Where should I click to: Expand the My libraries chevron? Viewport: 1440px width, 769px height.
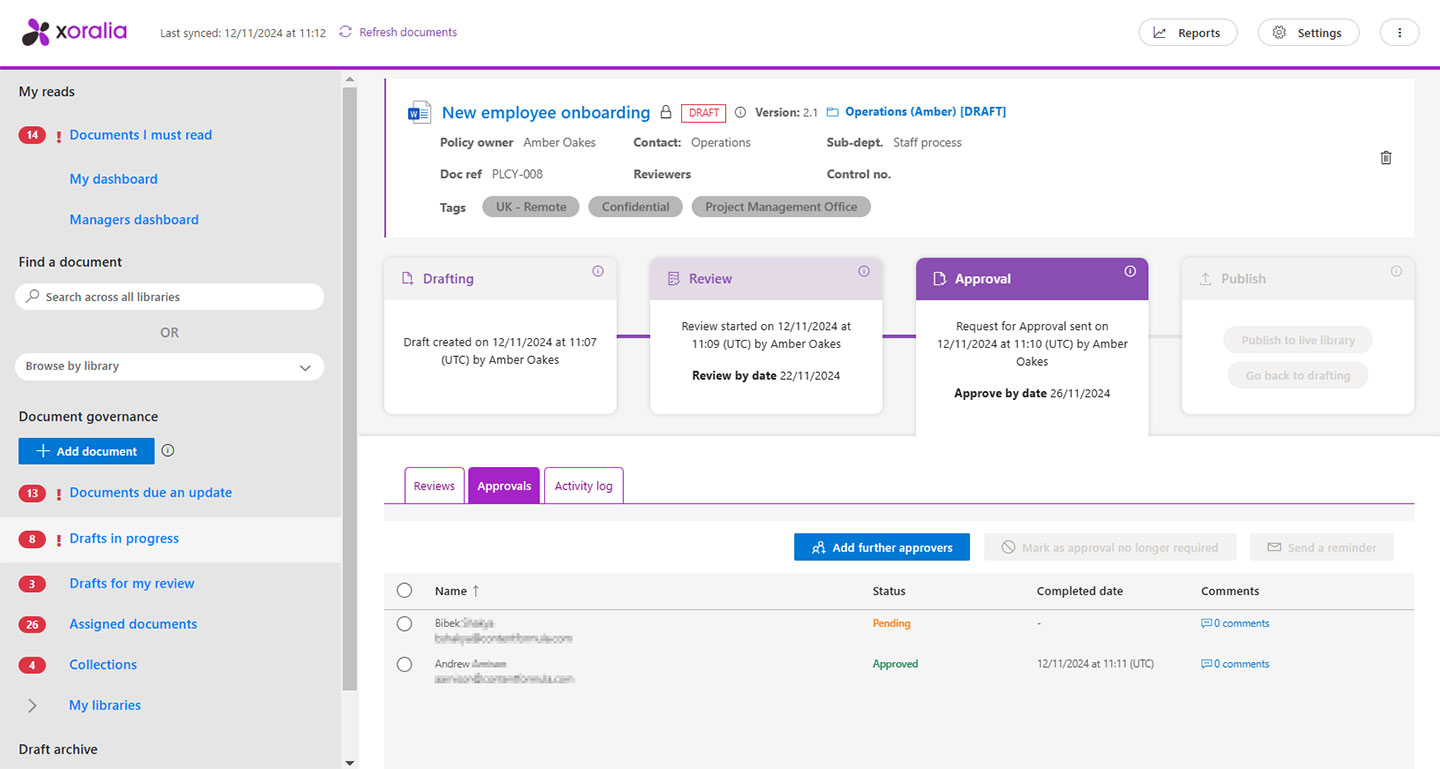tap(32, 705)
